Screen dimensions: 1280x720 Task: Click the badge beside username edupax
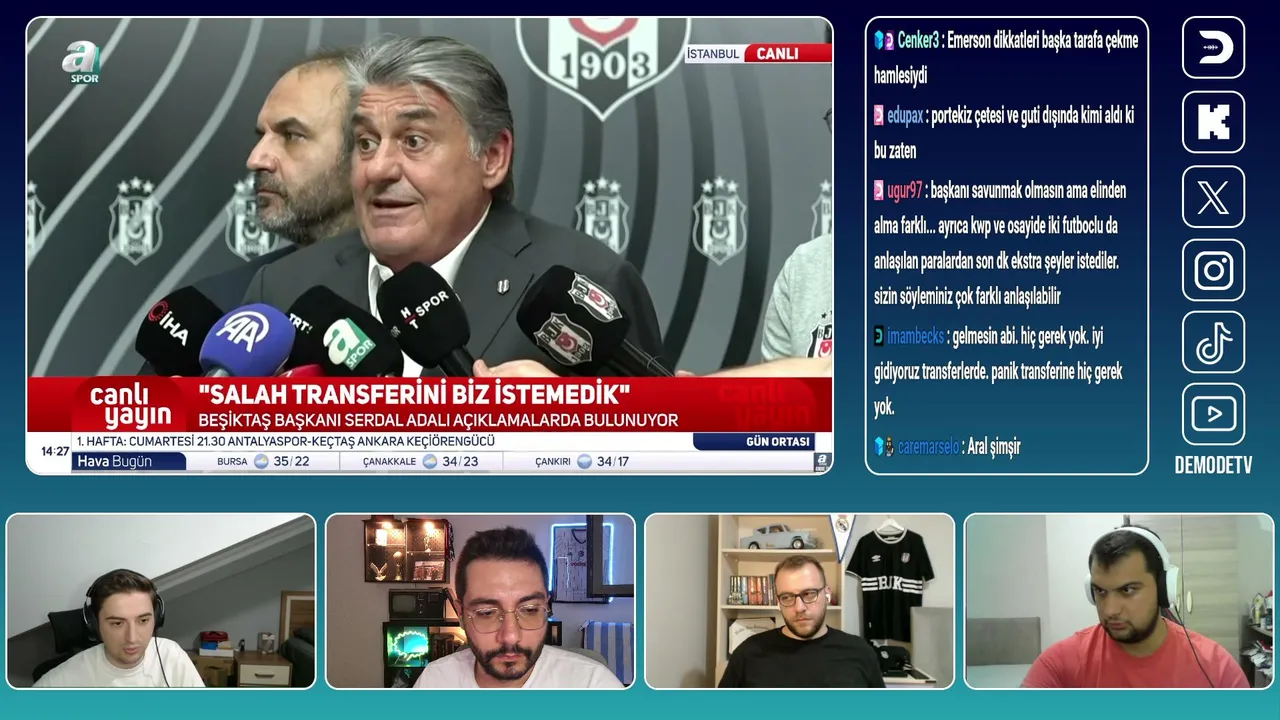tap(879, 115)
